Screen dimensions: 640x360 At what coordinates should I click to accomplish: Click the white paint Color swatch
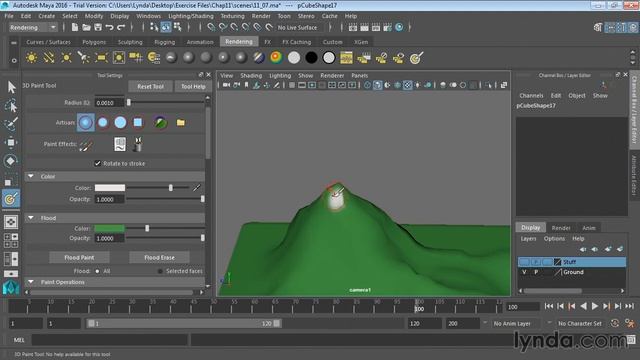[110, 188]
